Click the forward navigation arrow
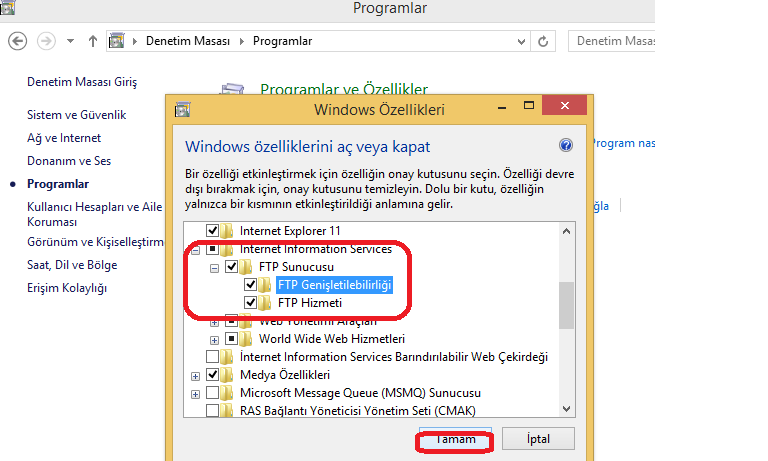 [x=47, y=41]
